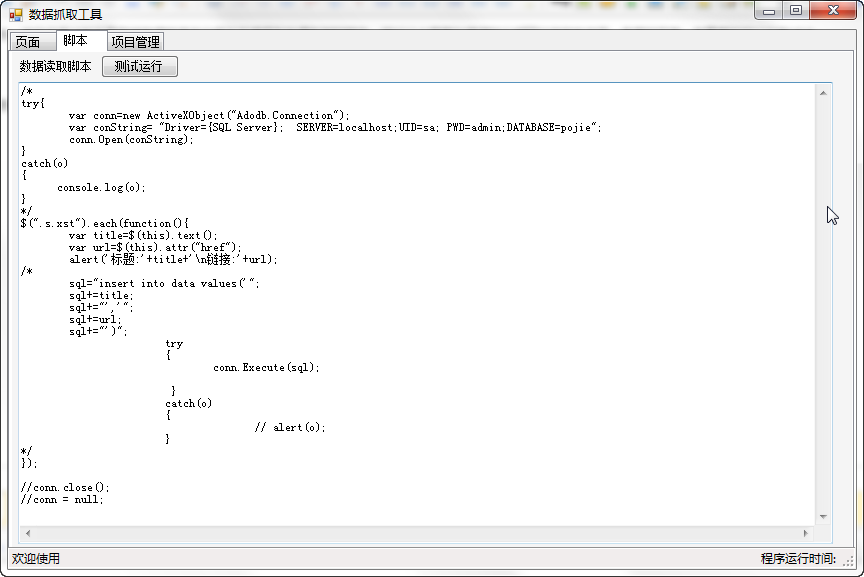Screen dimensions: 864x577
Task: Click the $(".s.xst").each line
Action: 105,223
